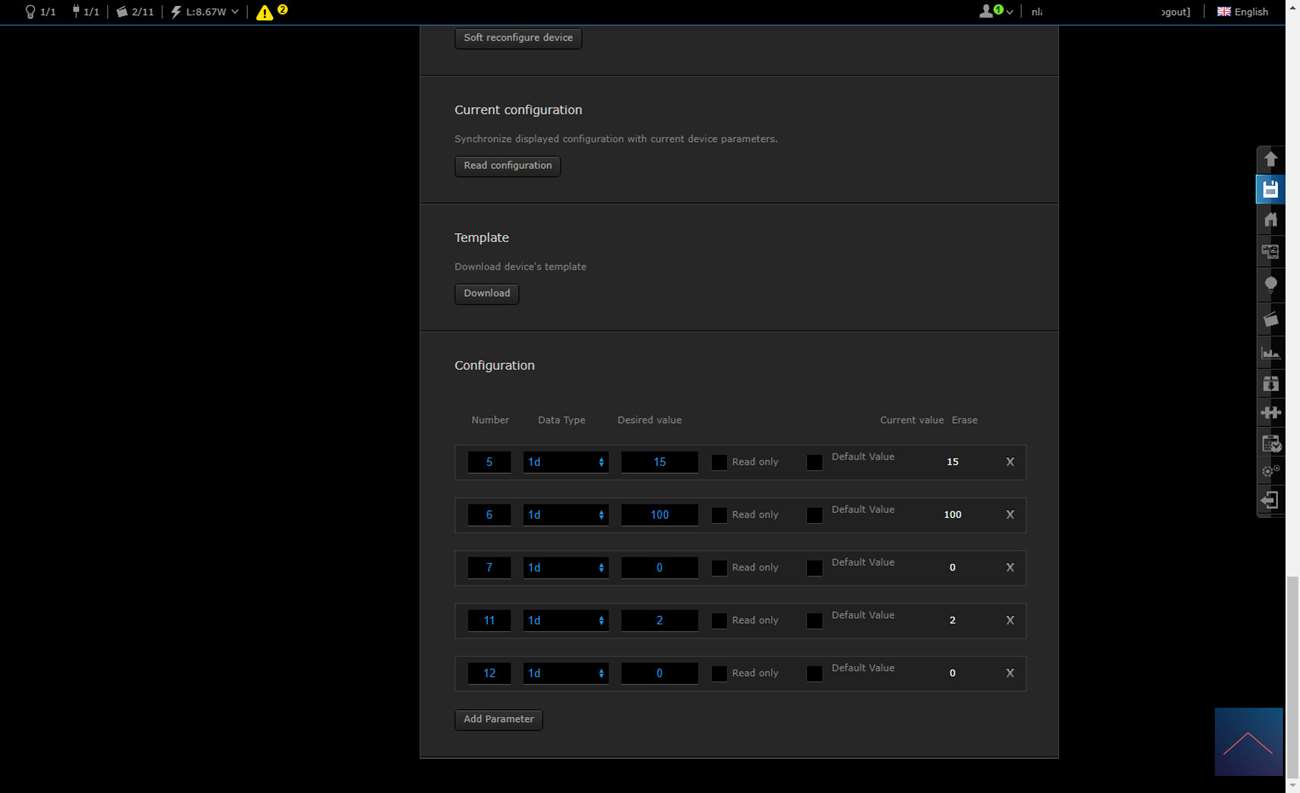Open the home icon in right sidebar
This screenshot has width=1300, height=793.
1270,220
